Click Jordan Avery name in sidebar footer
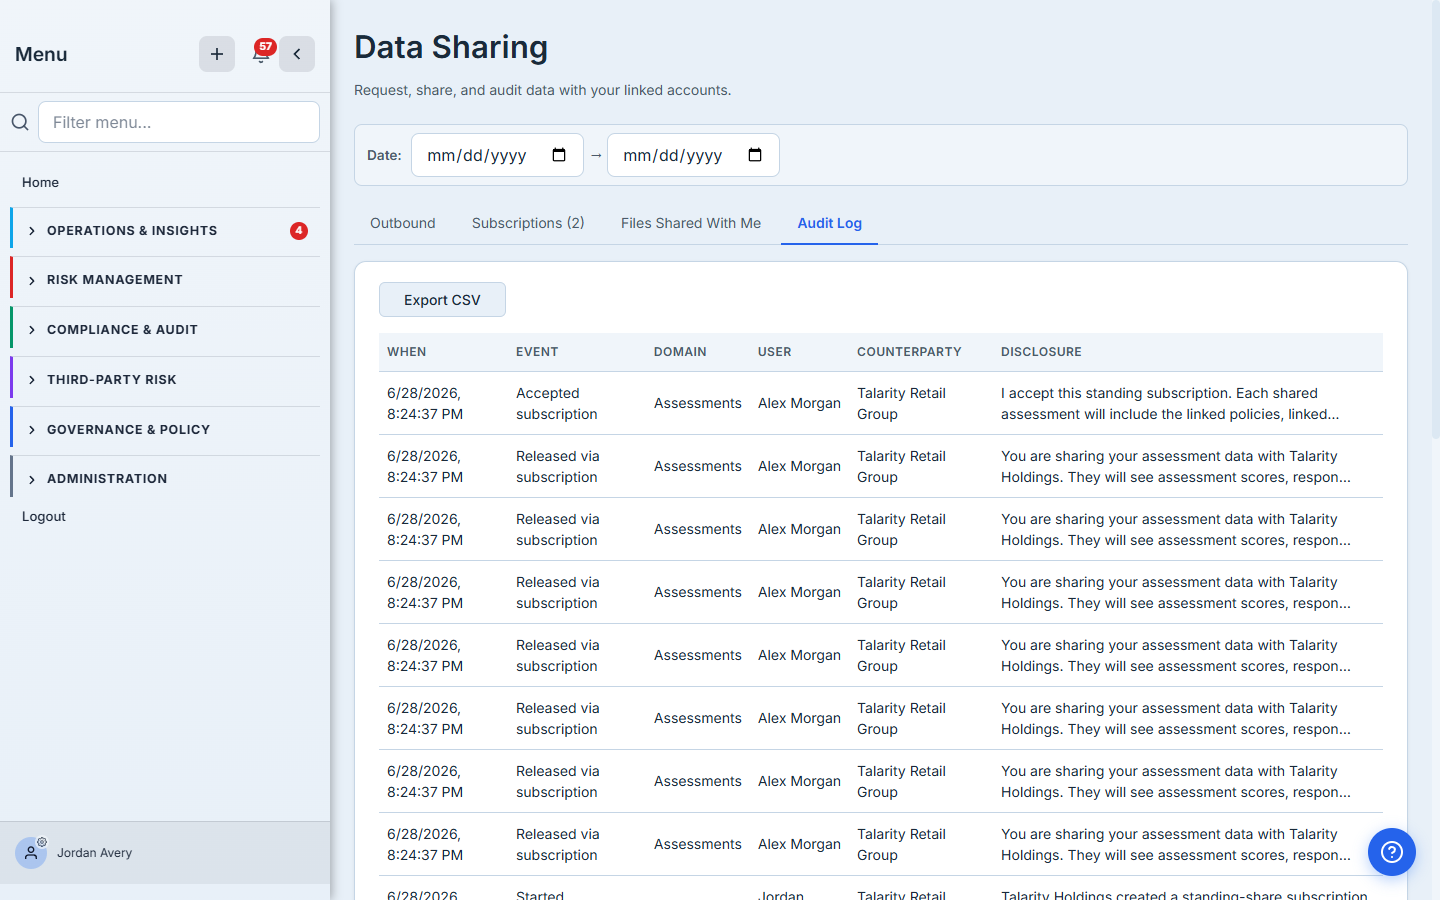This screenshot has height=900, width=1440. pos(94,853)
